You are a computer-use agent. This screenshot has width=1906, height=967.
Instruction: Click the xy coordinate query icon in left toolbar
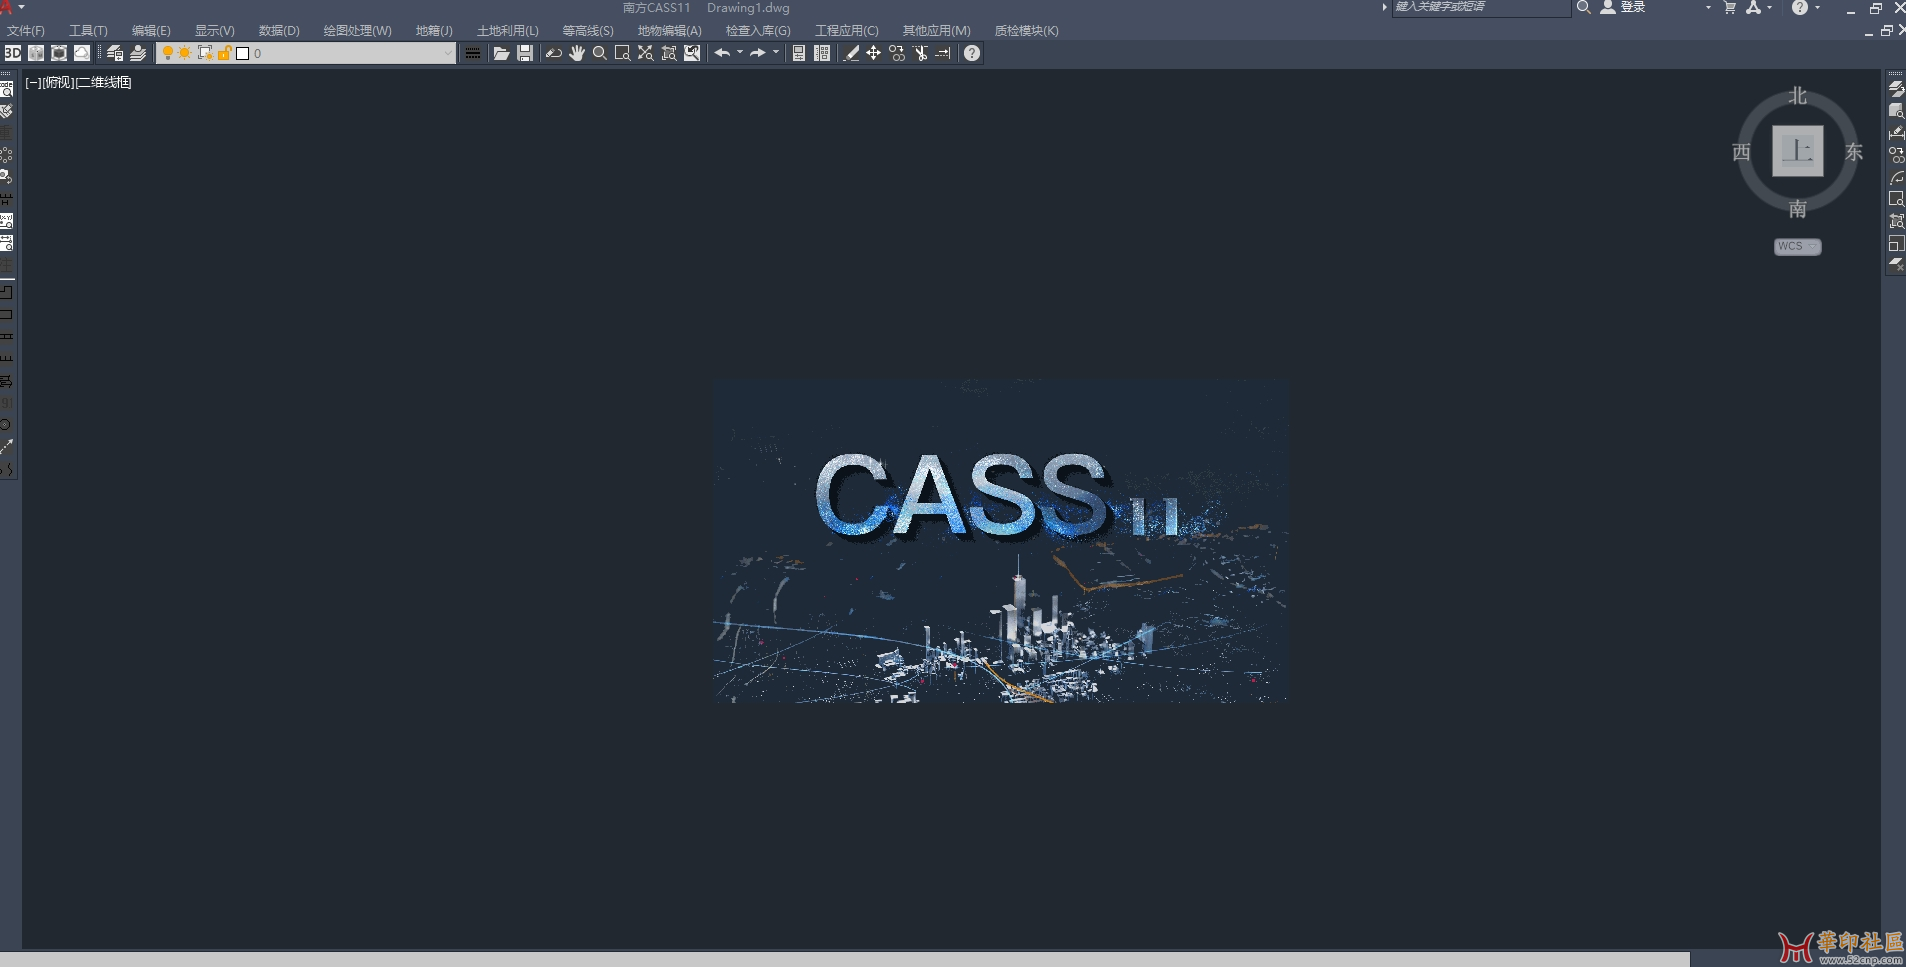[x=7, y=220]
